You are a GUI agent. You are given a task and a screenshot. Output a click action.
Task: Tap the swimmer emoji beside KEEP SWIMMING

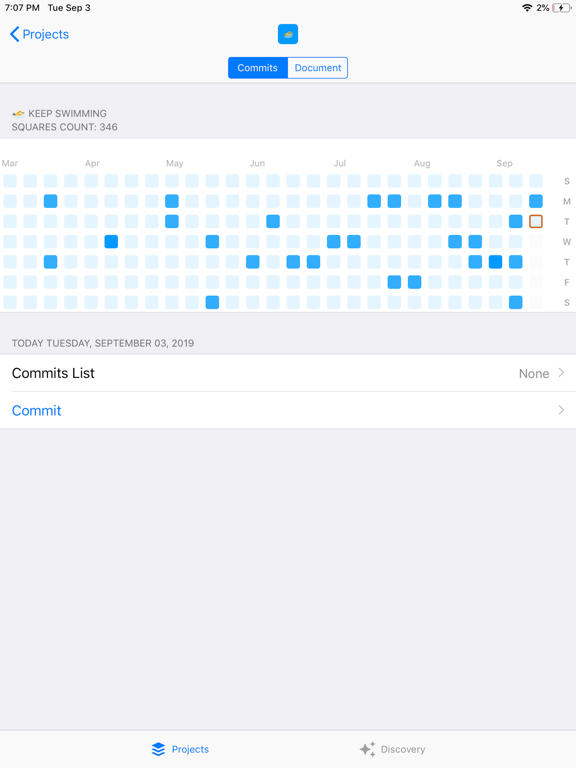[x=18, y=114]
